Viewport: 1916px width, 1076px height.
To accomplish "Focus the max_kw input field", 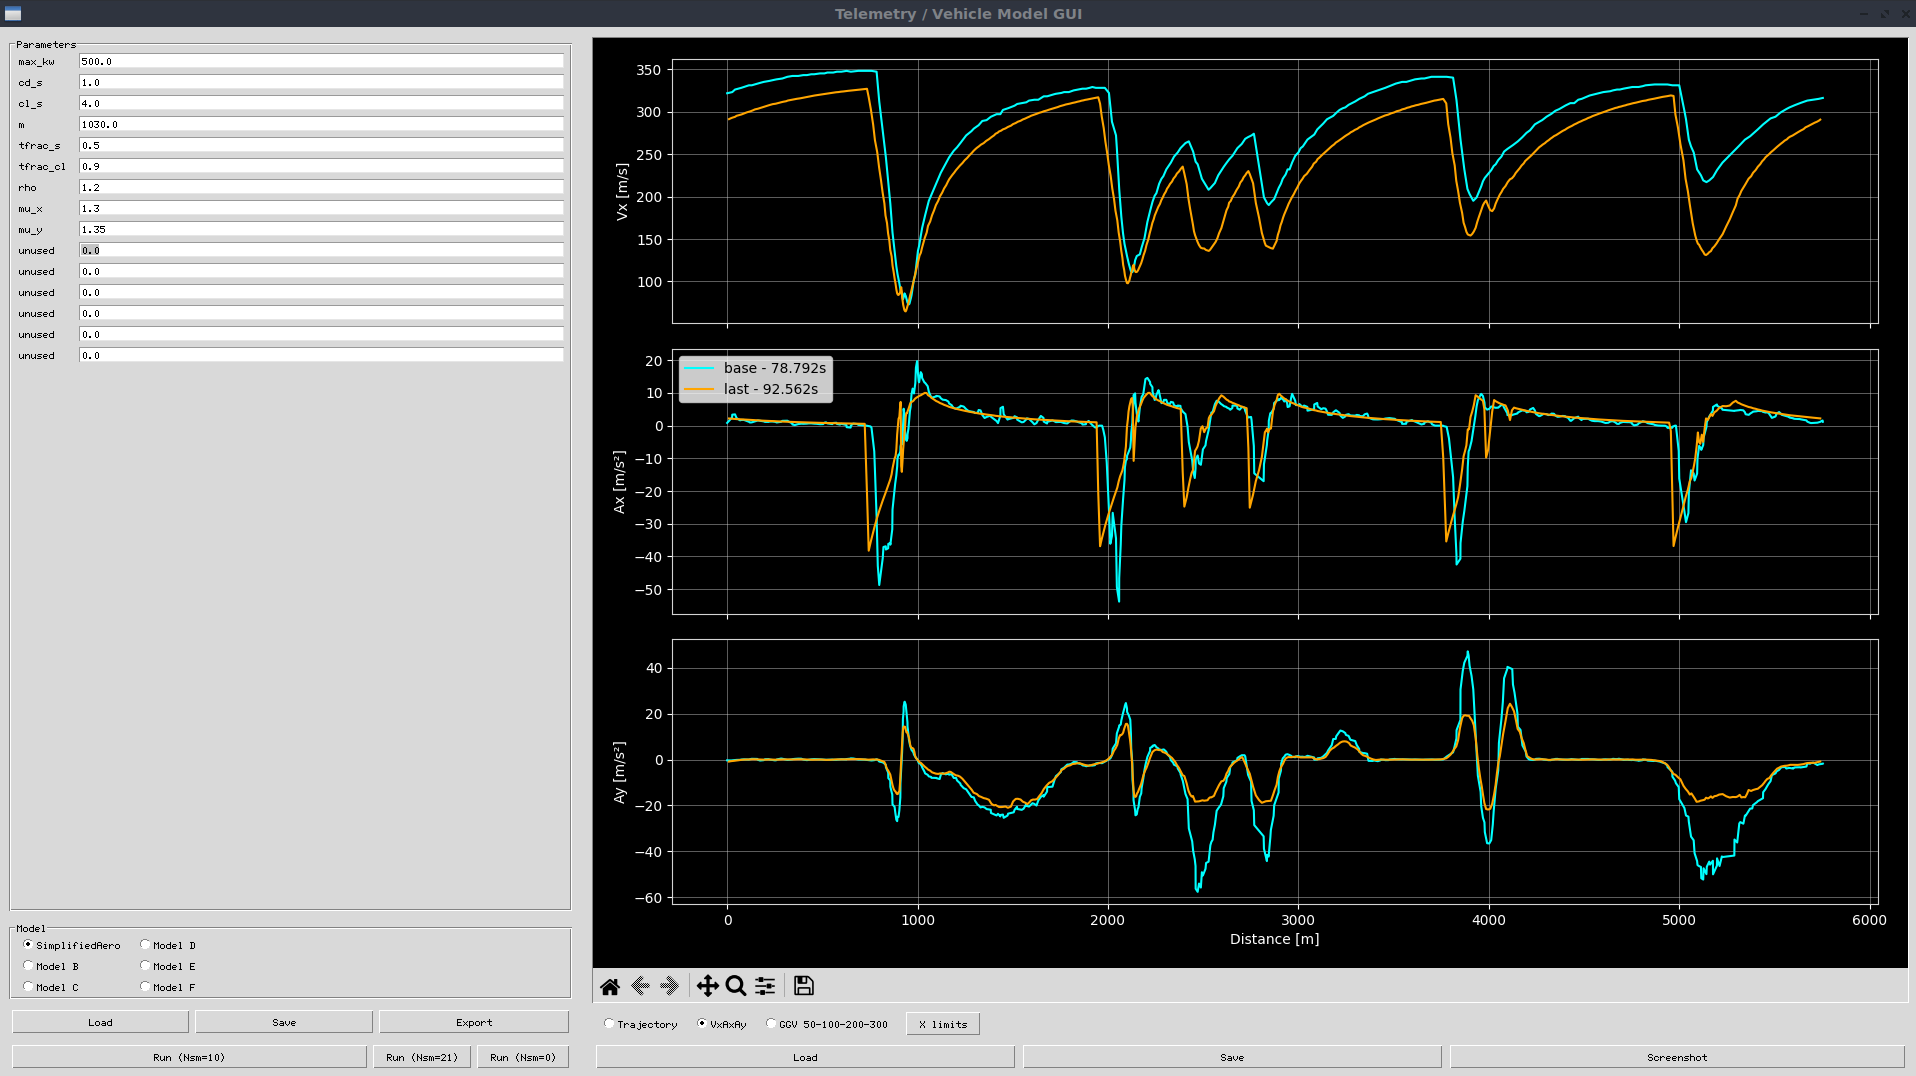I will click(x=321, y=61).
